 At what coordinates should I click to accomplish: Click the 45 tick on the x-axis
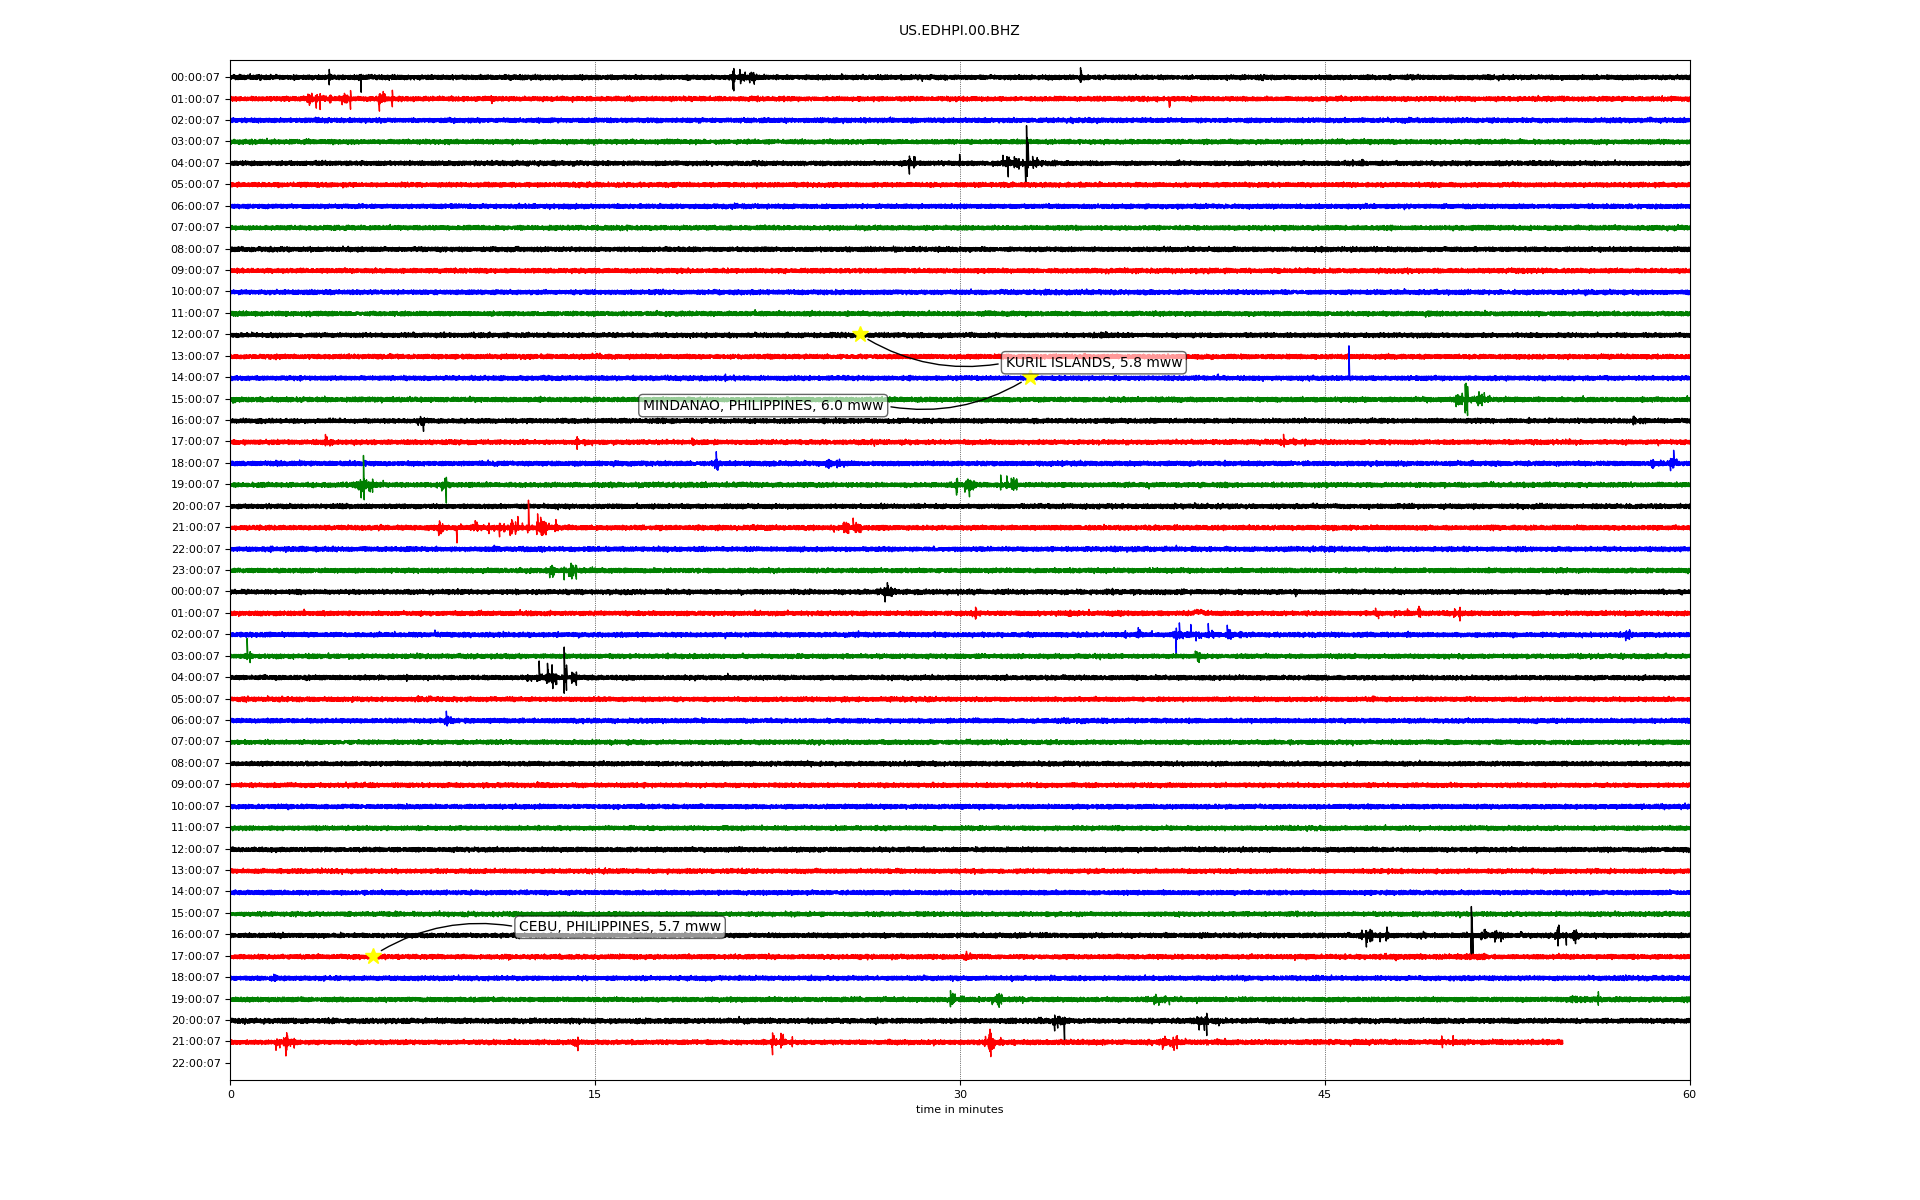(1324, 1094)
